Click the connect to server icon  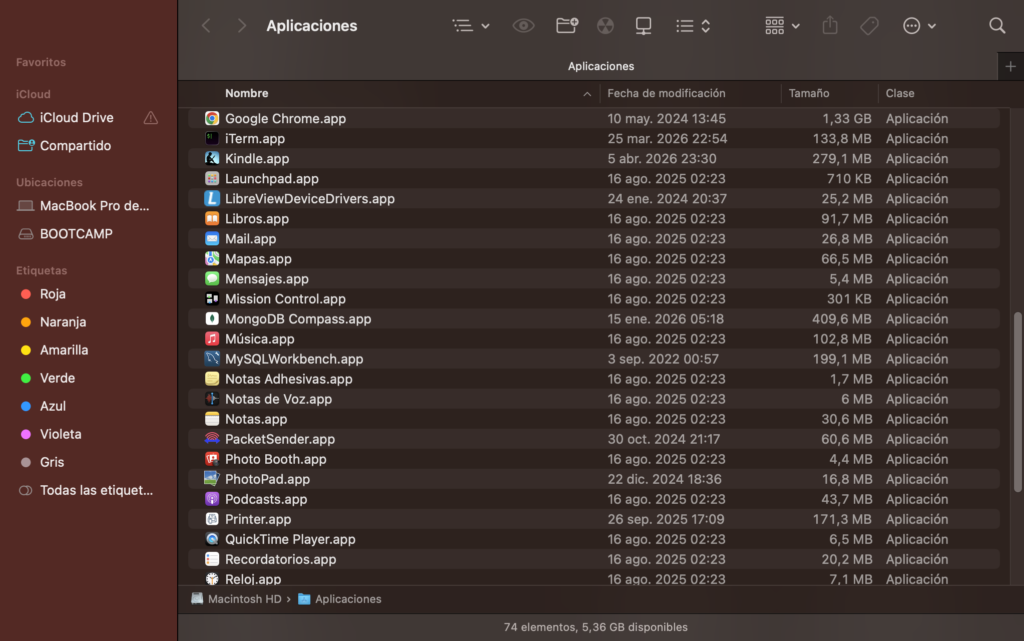[x=644, y=26]
